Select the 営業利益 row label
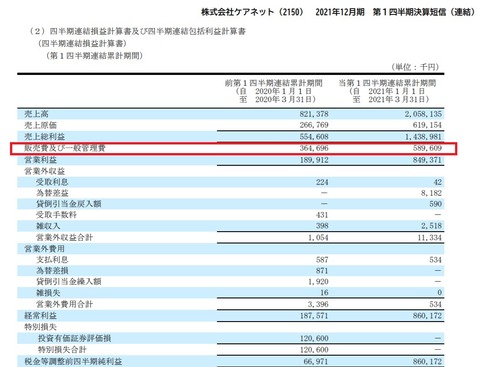 click(40, 160)
